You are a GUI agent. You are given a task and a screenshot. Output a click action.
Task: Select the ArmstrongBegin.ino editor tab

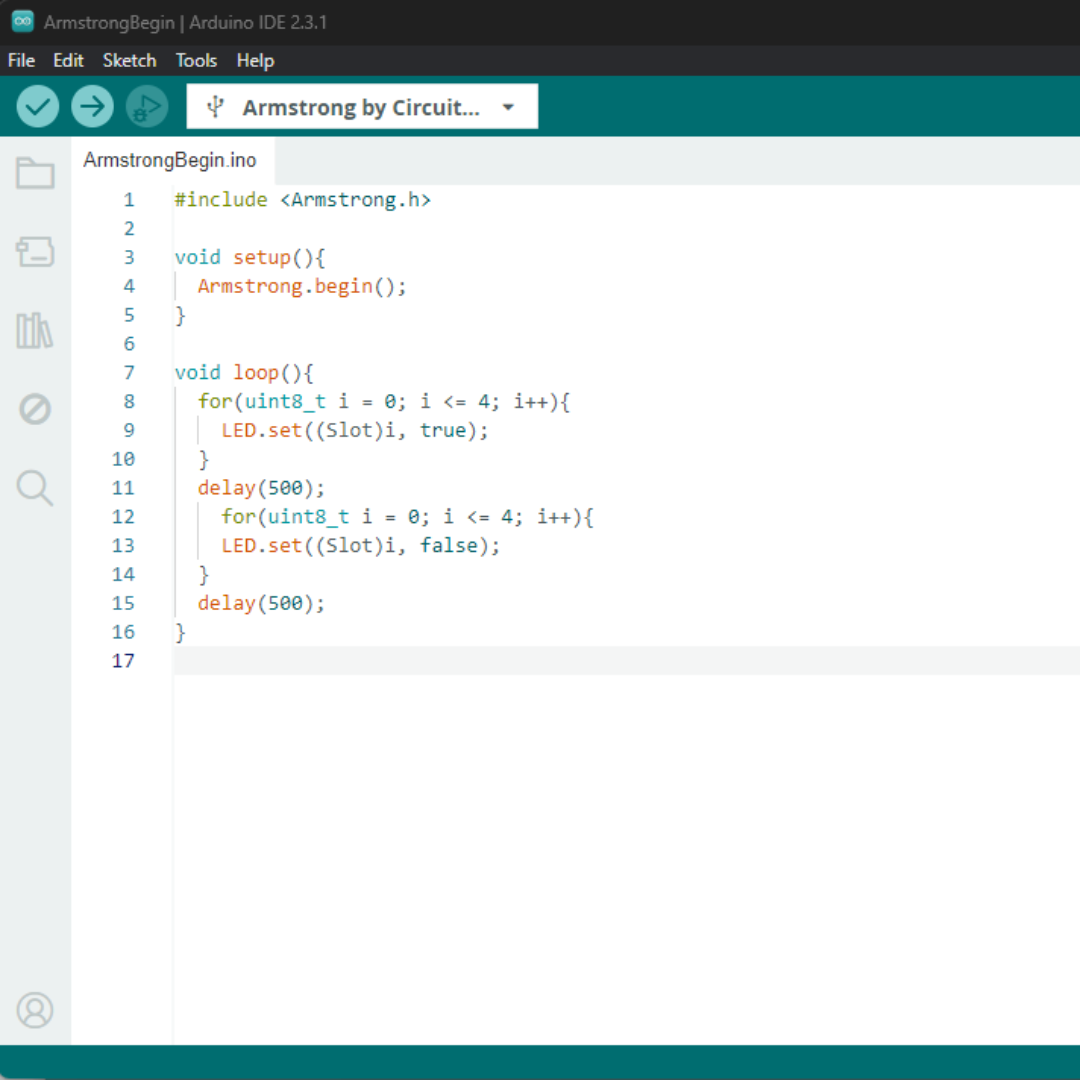coord(170,160)
